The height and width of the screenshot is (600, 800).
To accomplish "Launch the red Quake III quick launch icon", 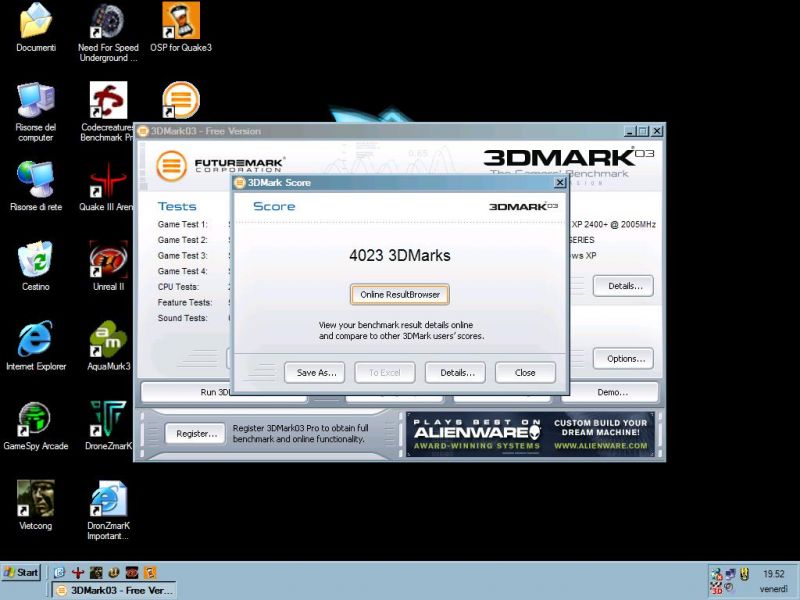I will pyautogui.click(x=78, y=572).
